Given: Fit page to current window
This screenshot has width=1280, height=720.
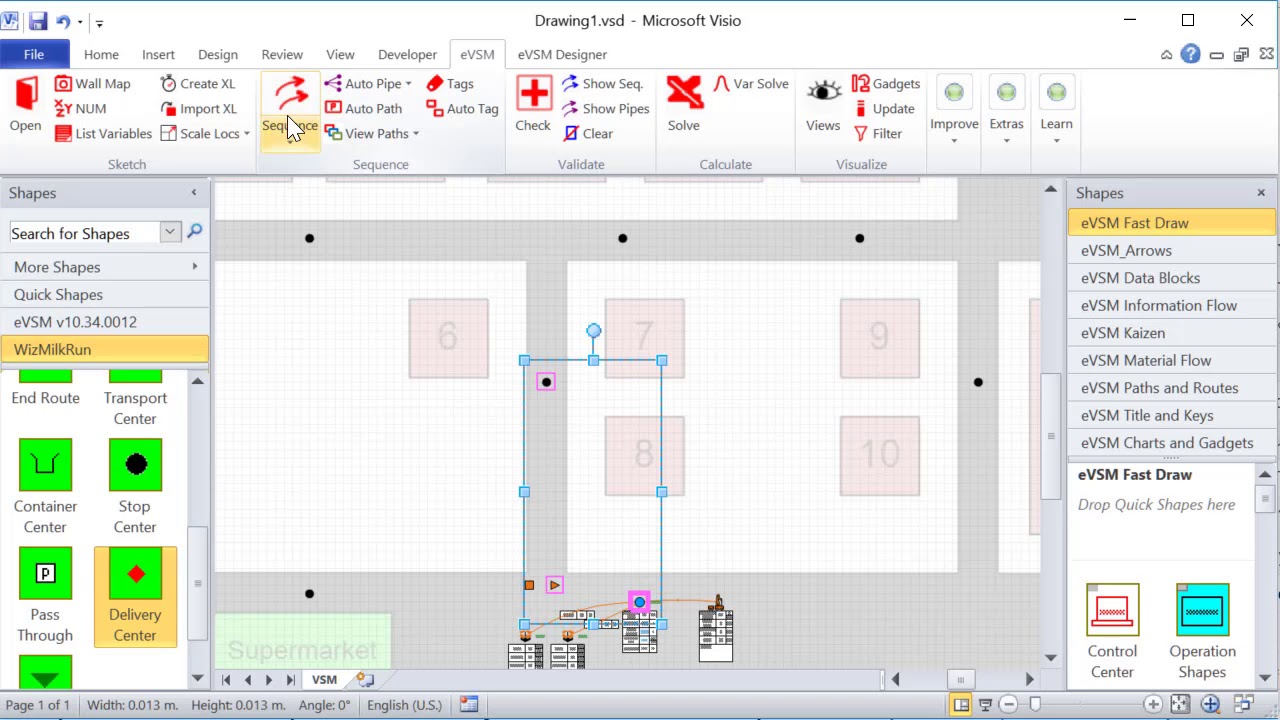Looking at the screenshot, I should pos(1180,705).
